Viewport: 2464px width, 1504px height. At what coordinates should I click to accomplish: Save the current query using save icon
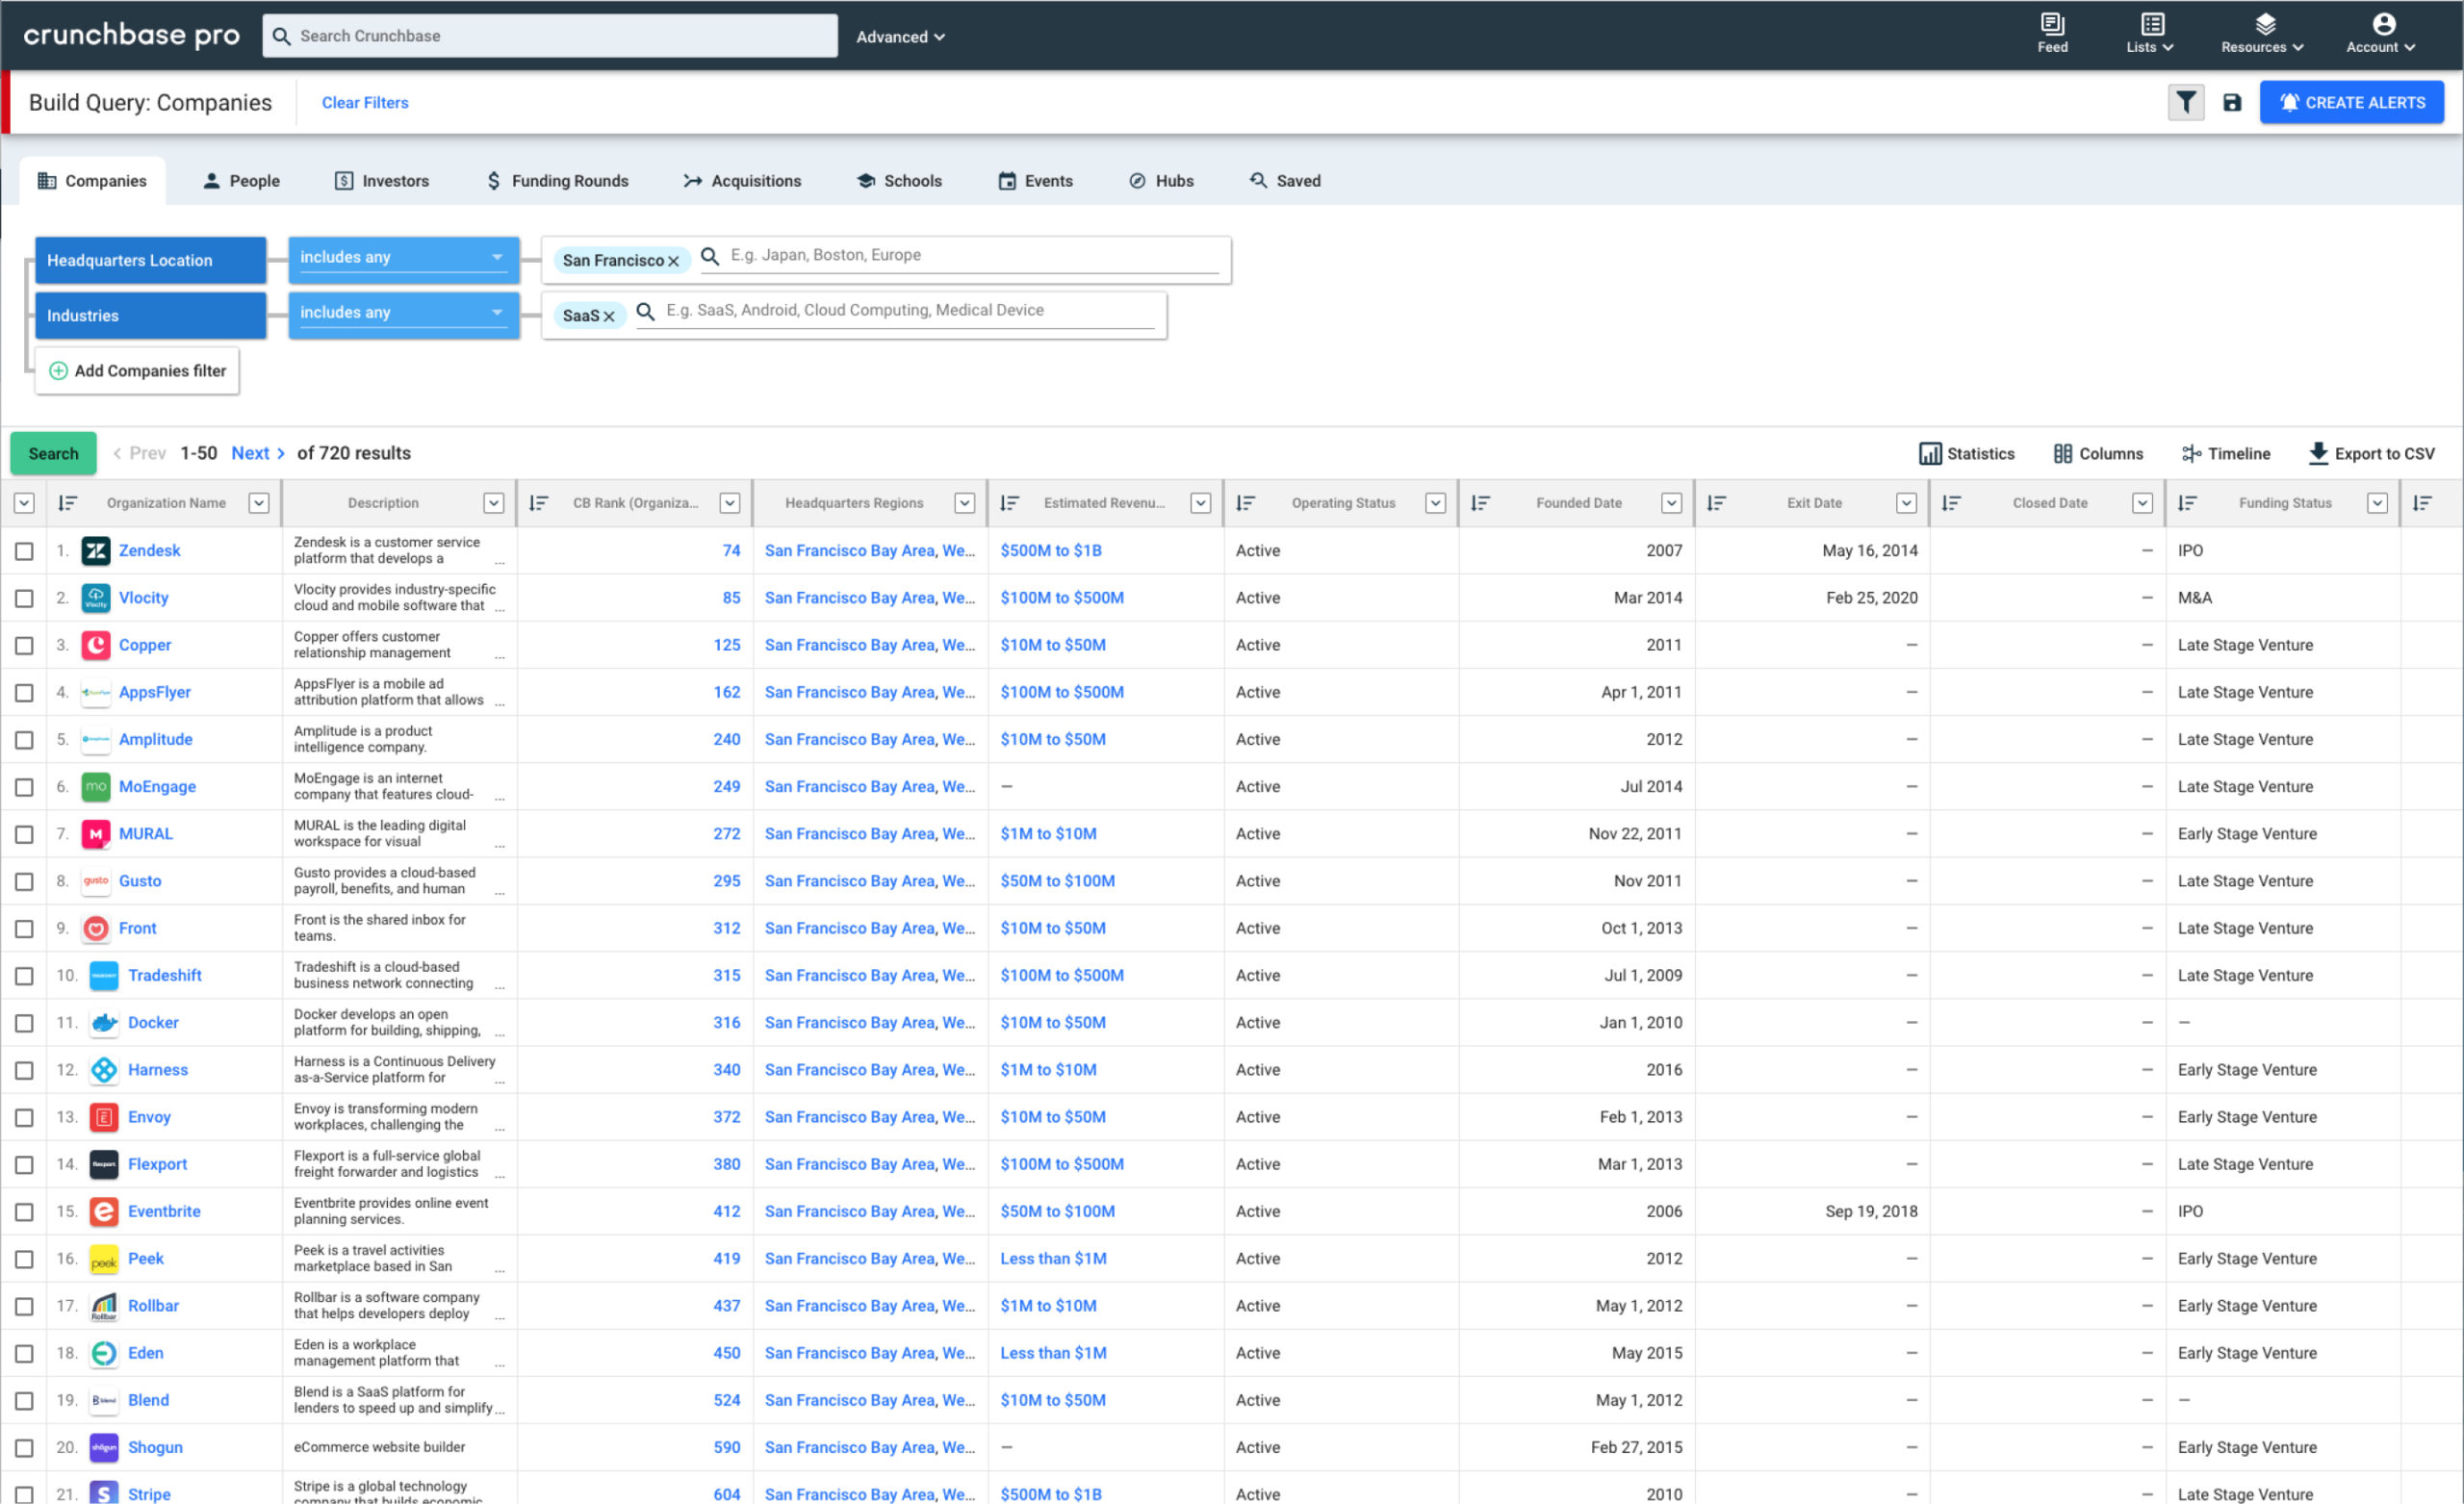click(2233, 101)
